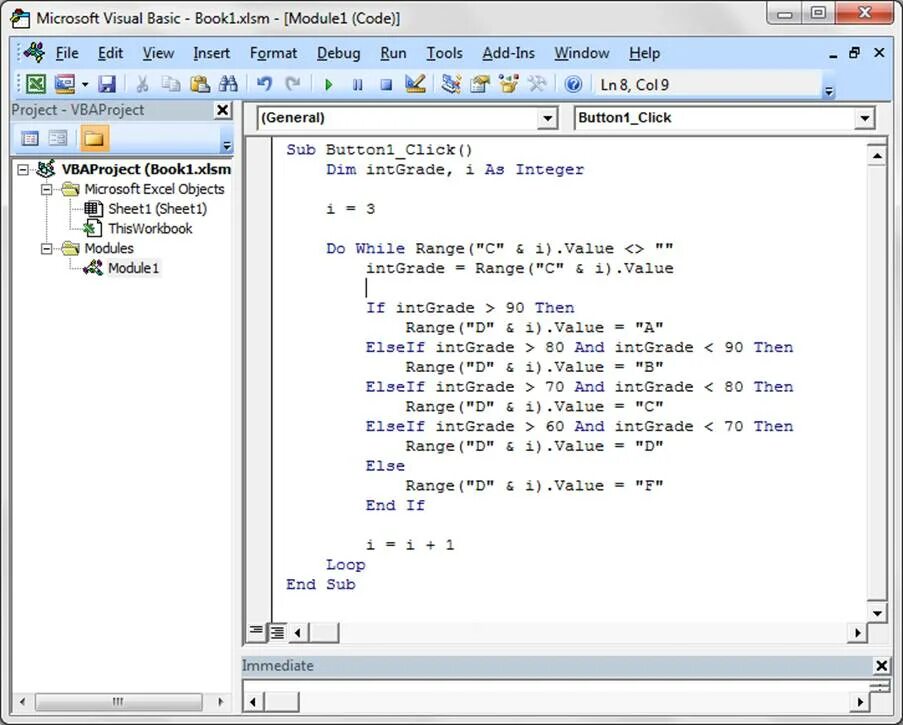Open the Run menu
The width and height of the screenshot is (903, 725).
coord(393,53)
